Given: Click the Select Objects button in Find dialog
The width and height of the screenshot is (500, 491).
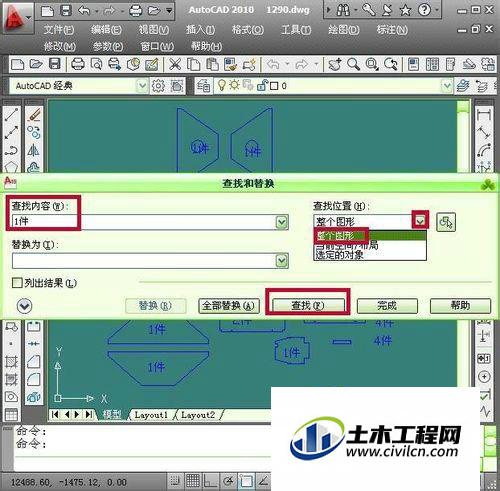Looking at the screenshot, I should [446, 222].
